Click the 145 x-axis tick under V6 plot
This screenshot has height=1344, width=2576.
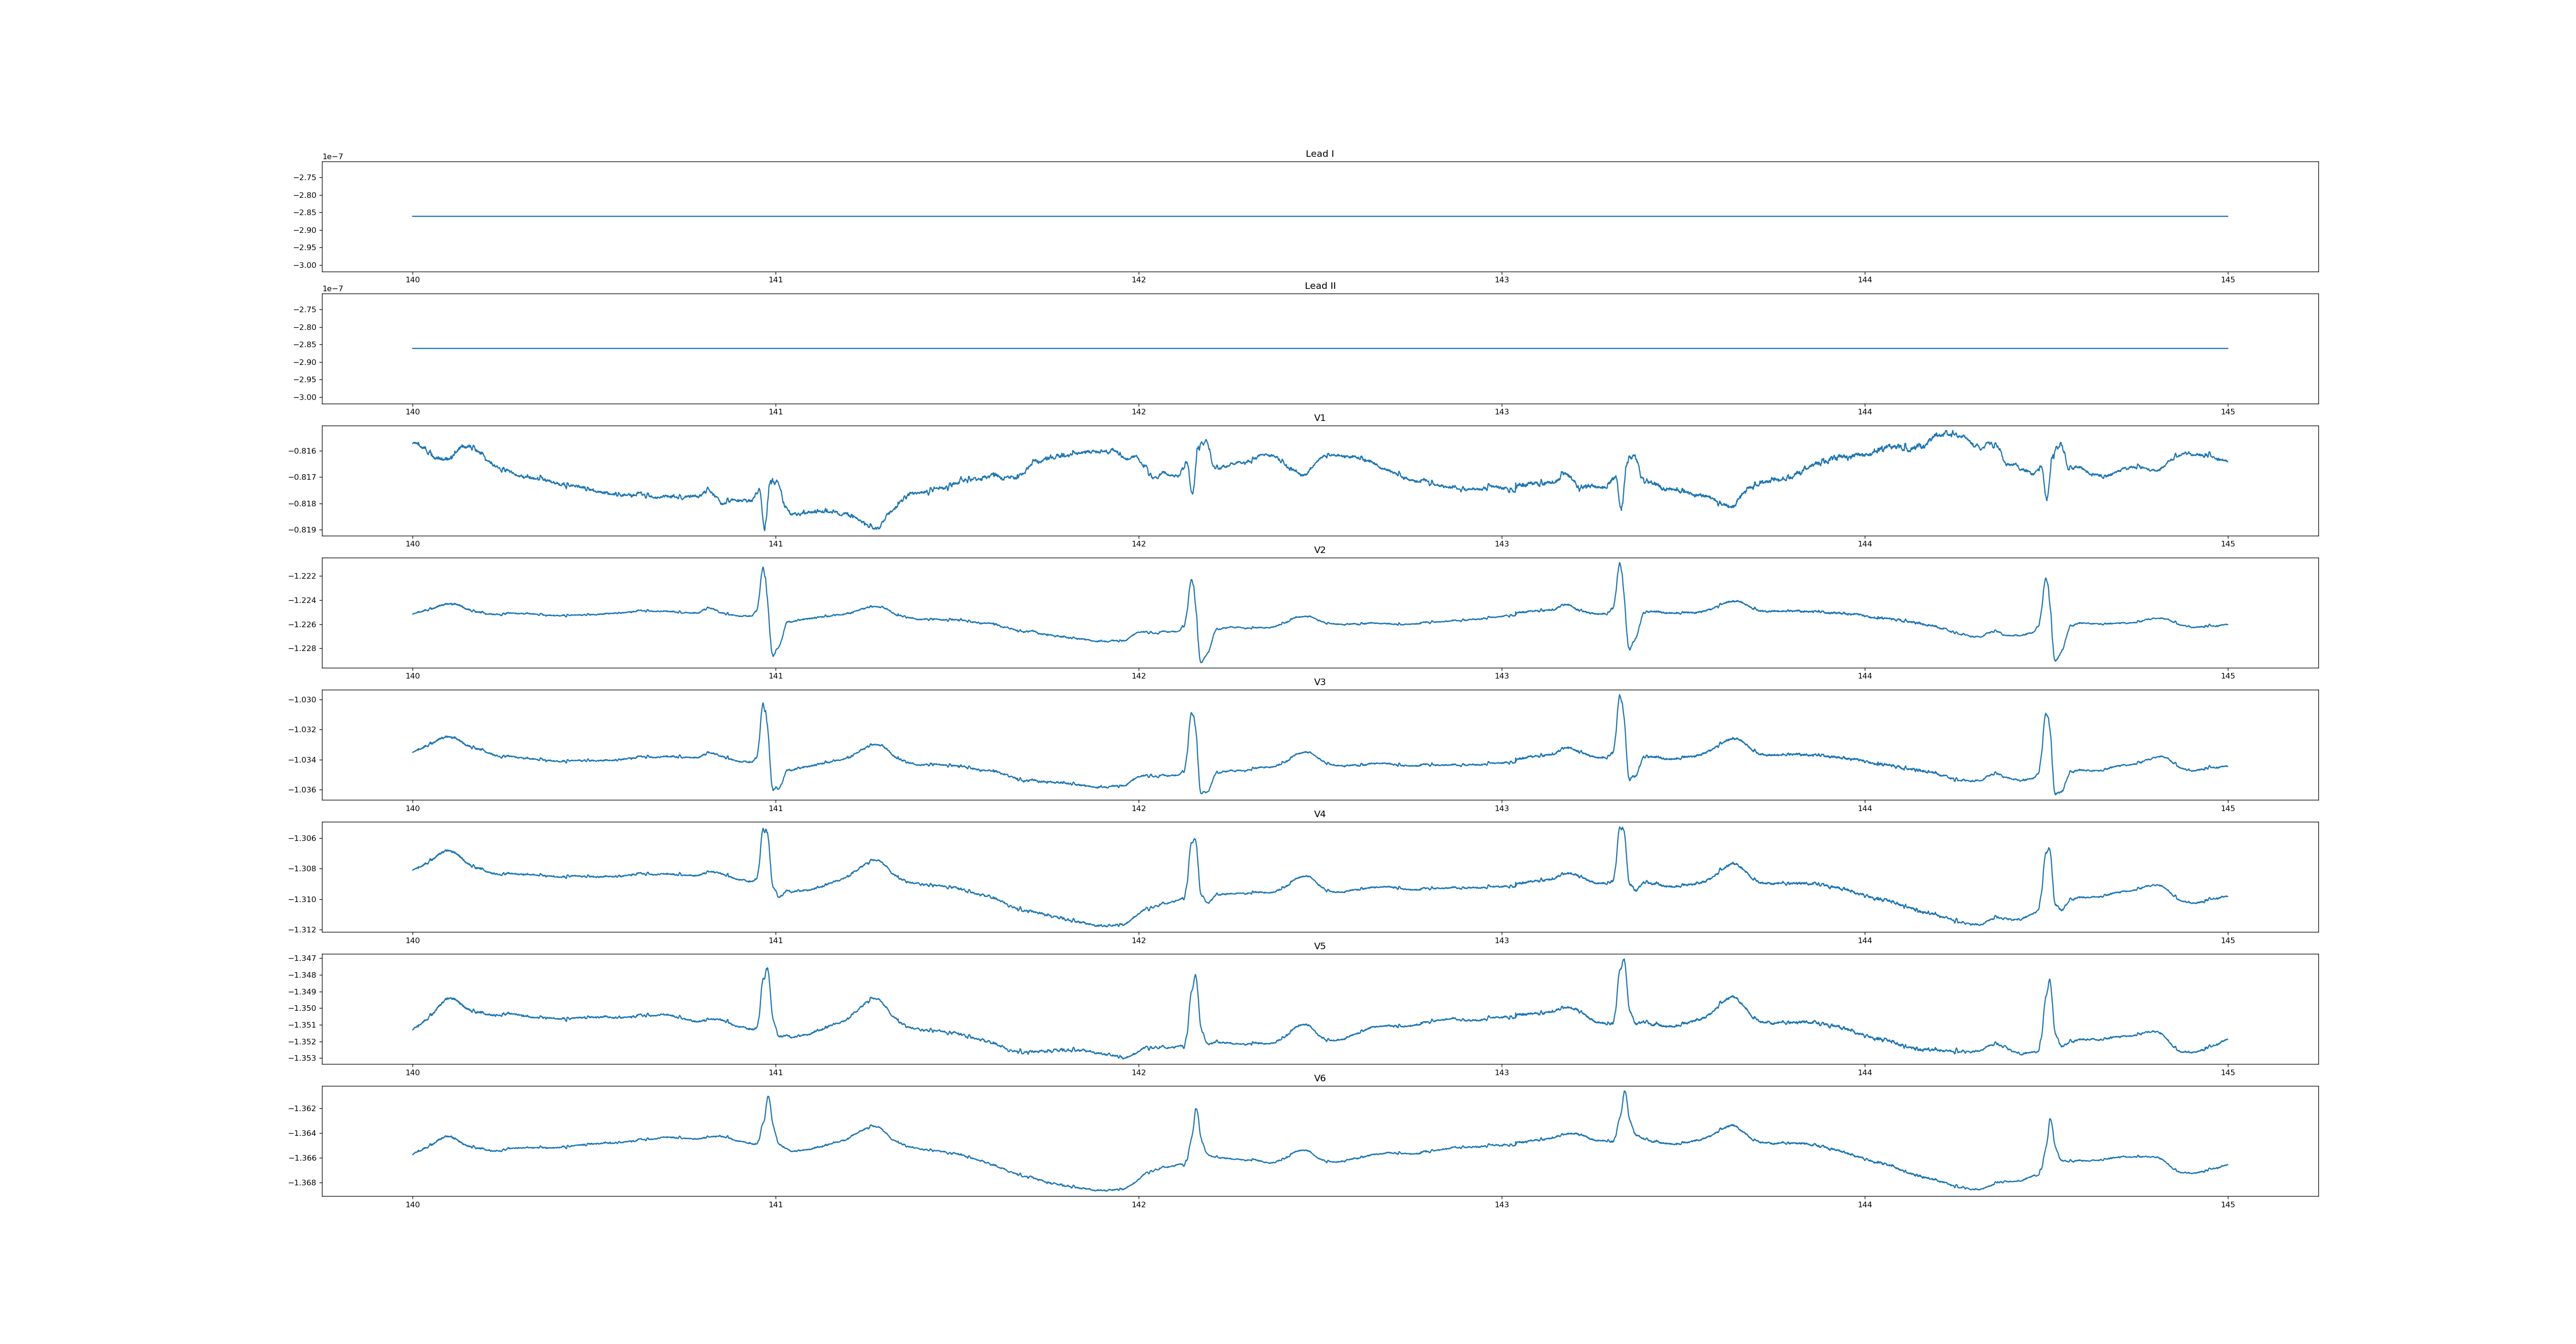point(2227,1204)
